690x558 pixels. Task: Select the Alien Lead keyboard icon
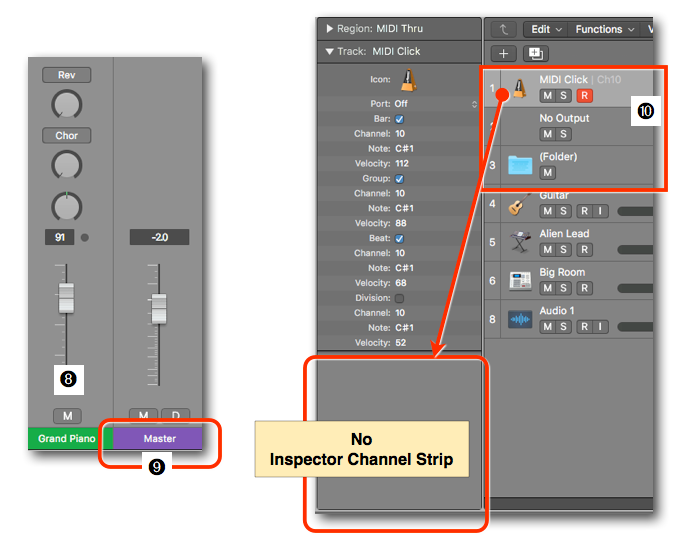click(519, 243)
